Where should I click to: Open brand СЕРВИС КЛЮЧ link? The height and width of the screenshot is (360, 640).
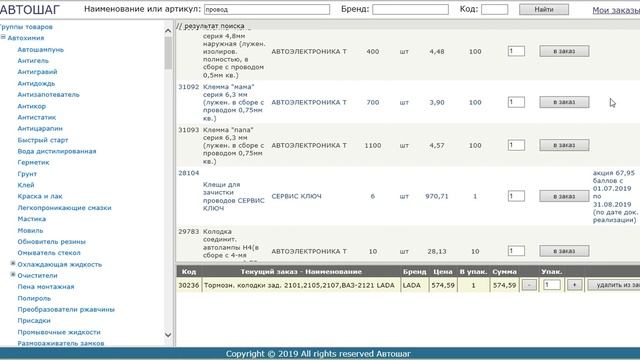(x=296, y=196)
